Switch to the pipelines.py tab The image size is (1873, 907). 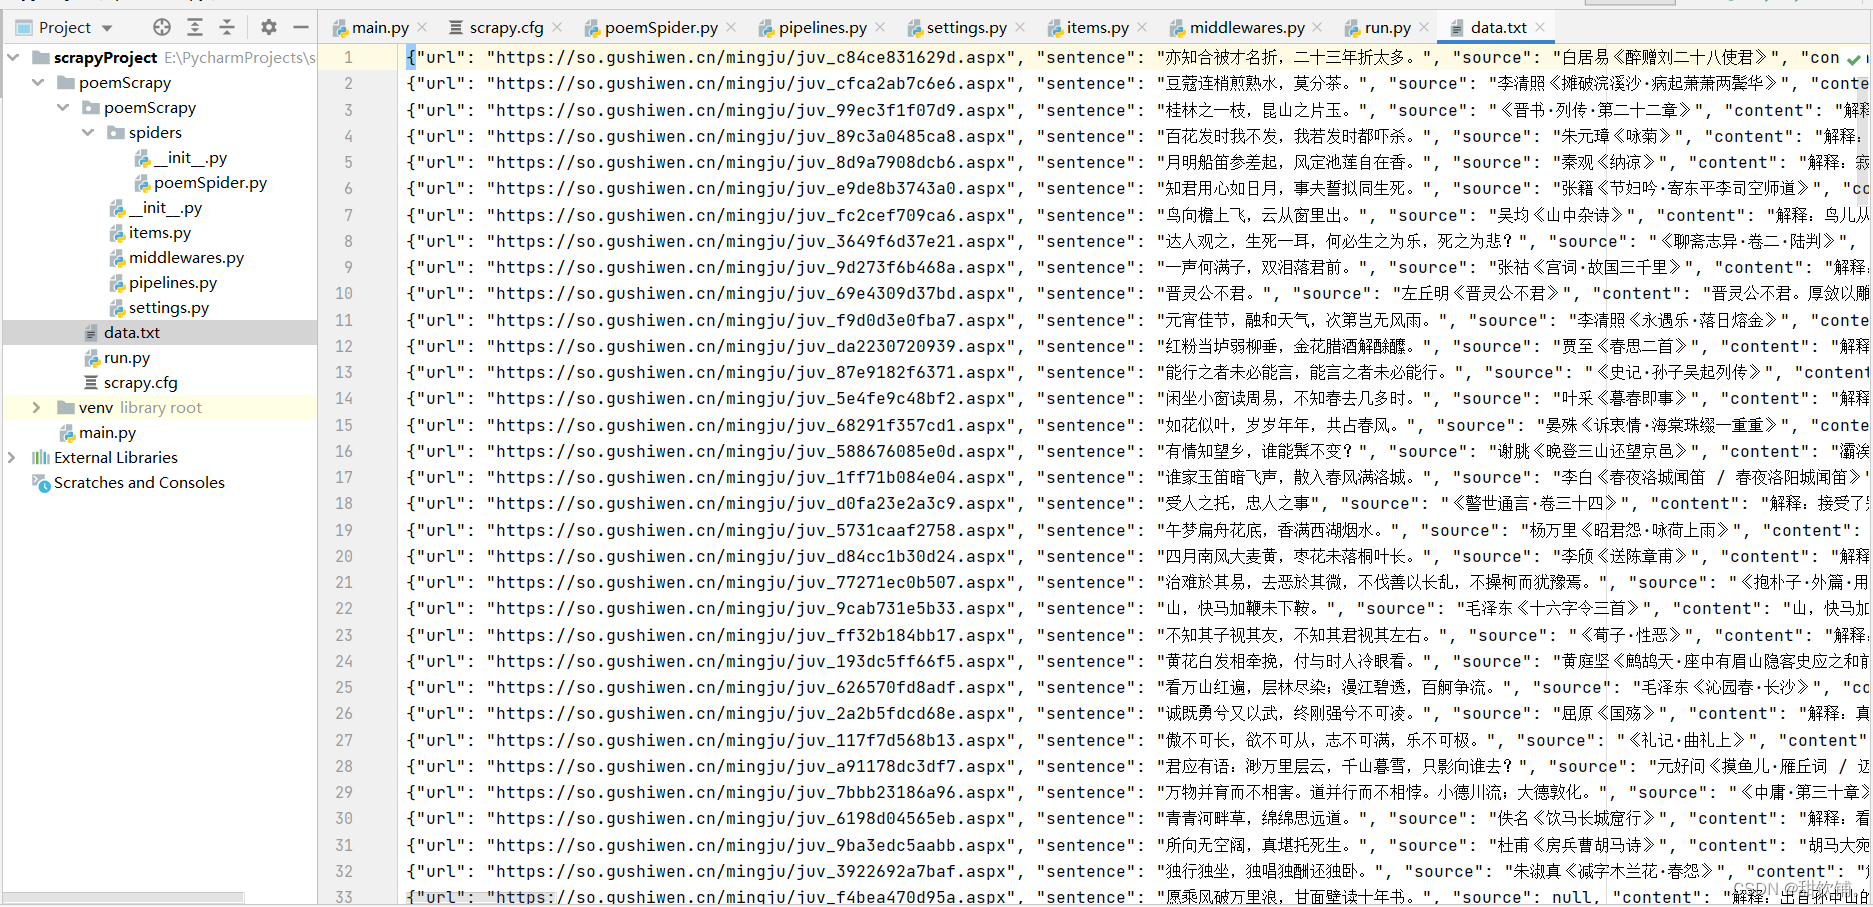pyautogui.click(x=822, y=28)
